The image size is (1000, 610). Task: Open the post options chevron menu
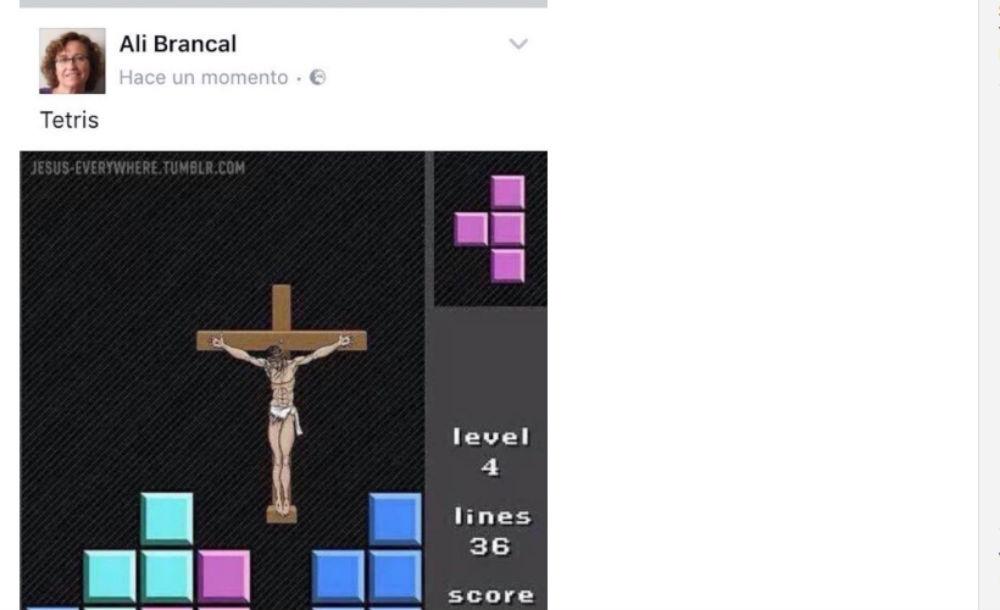tap(518, 44)
